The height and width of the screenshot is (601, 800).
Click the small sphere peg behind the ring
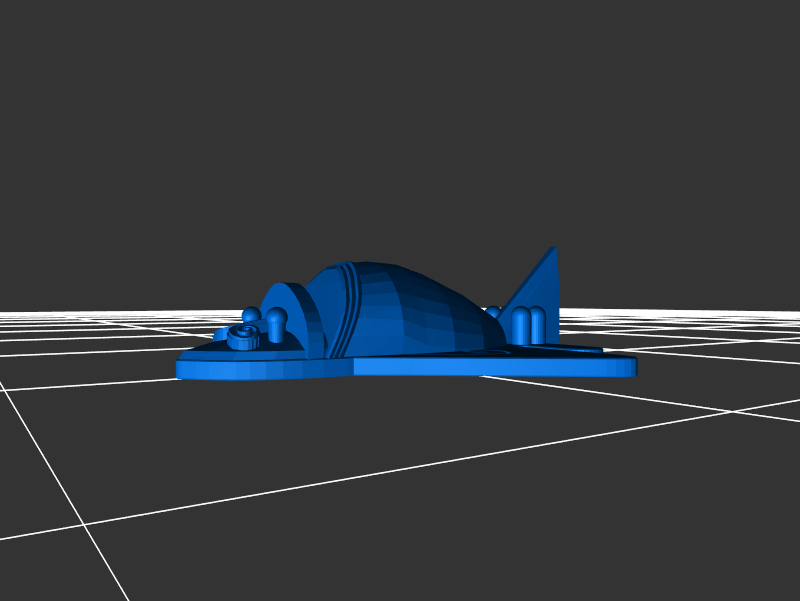tap(250, 315)
